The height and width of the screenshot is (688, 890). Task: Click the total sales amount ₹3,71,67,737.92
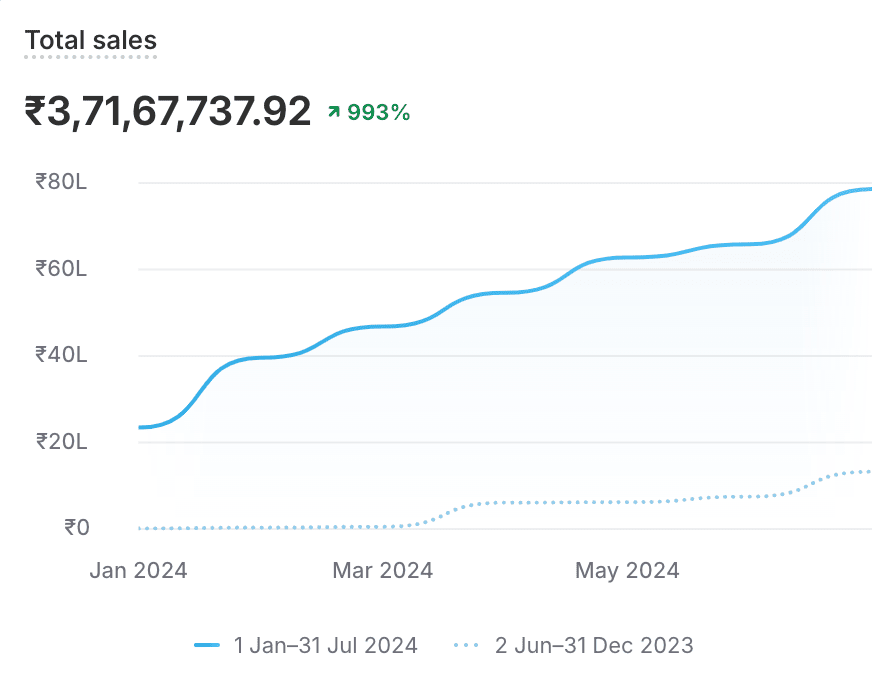[x=165, y=110]
